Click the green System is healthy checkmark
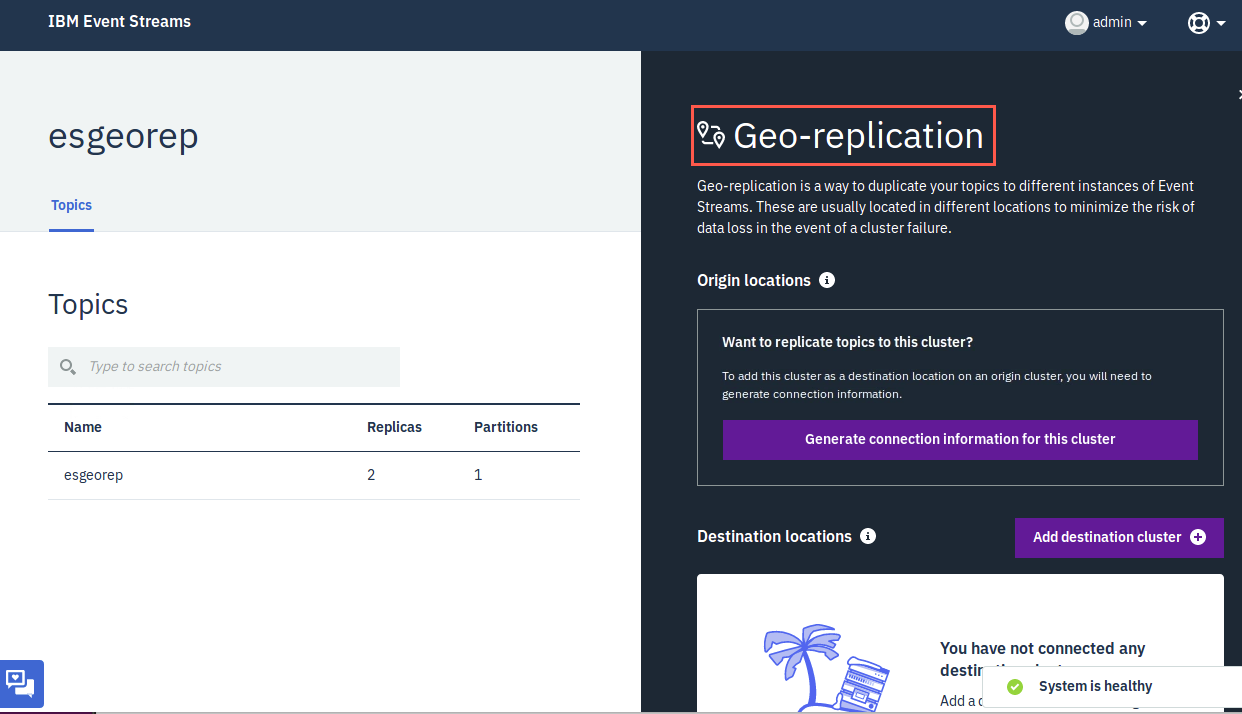This screenshot has height=714, width=1242. pos(1015,687)
